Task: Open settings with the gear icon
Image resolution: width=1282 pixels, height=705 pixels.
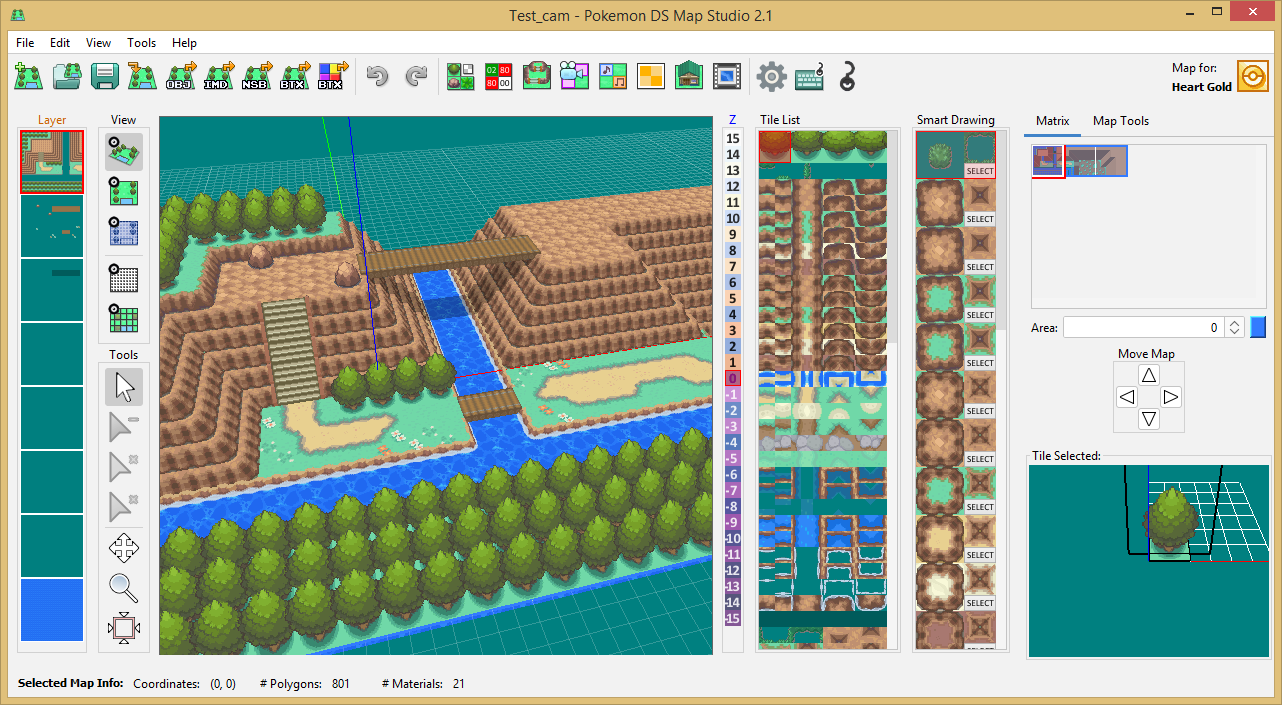Action: tap(771, 76)
